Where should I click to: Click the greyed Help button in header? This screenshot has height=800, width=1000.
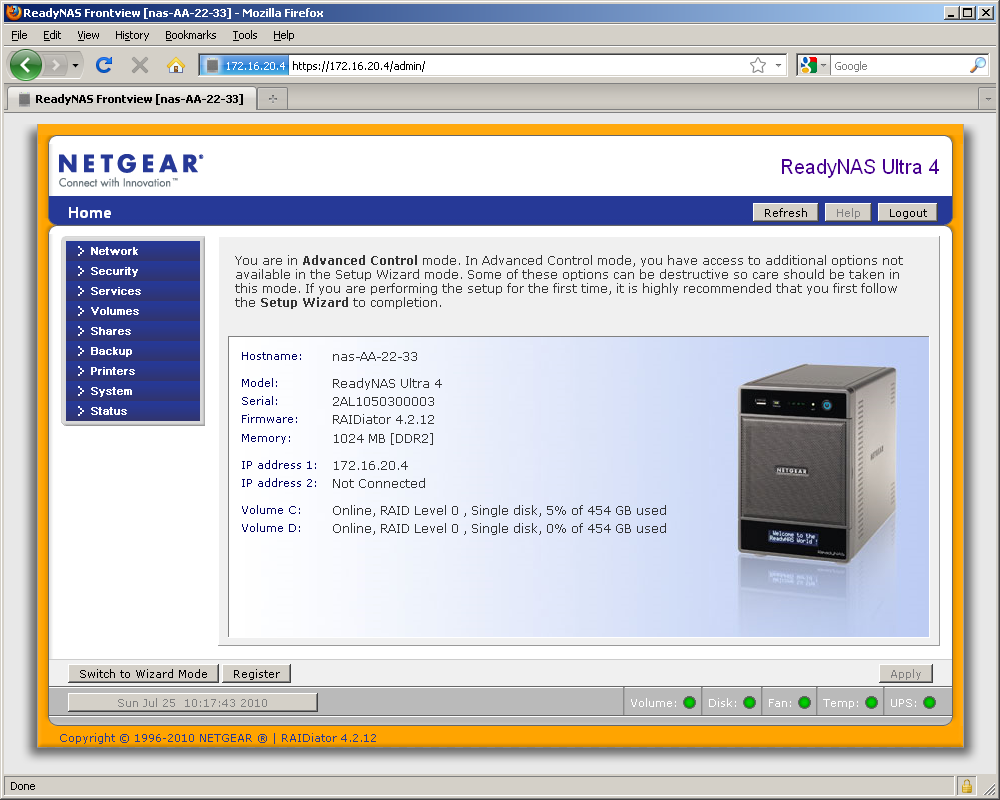click(x=848, y=212)
